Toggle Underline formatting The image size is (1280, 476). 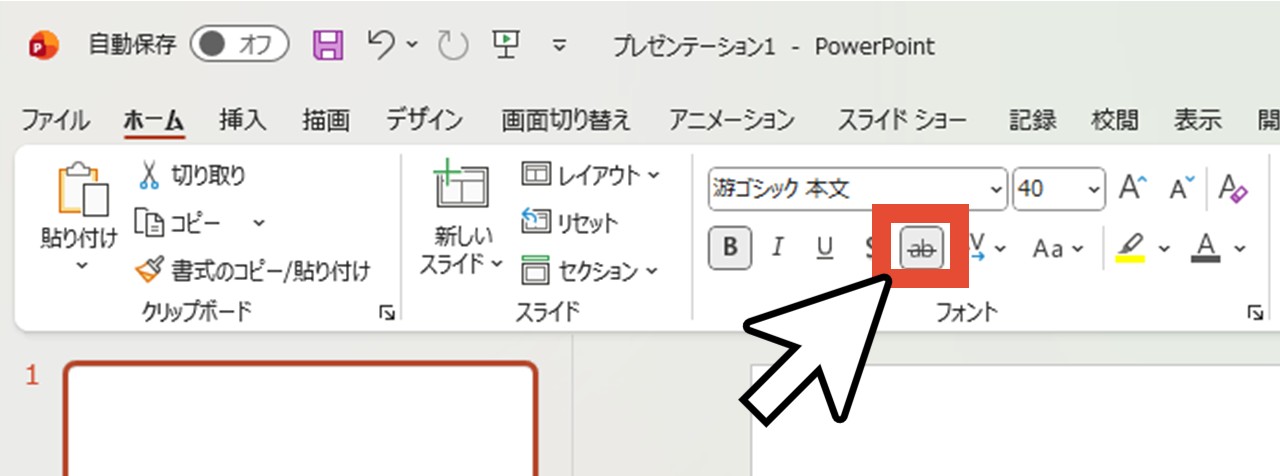825,248
